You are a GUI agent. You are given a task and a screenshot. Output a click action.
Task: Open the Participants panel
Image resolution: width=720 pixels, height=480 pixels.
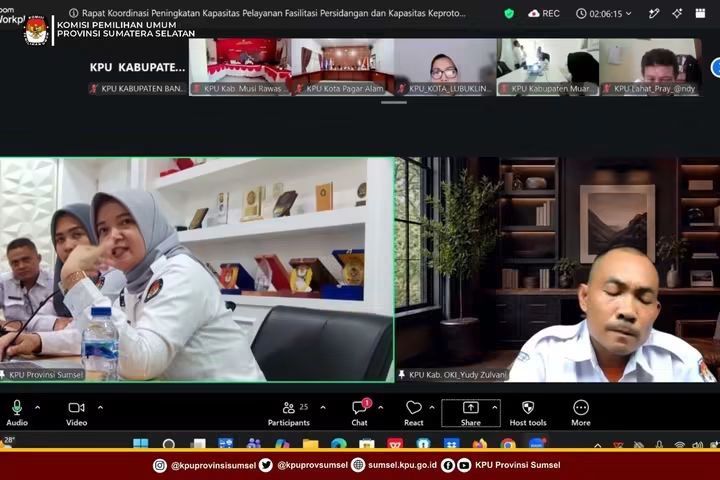(x=289, y=413)
